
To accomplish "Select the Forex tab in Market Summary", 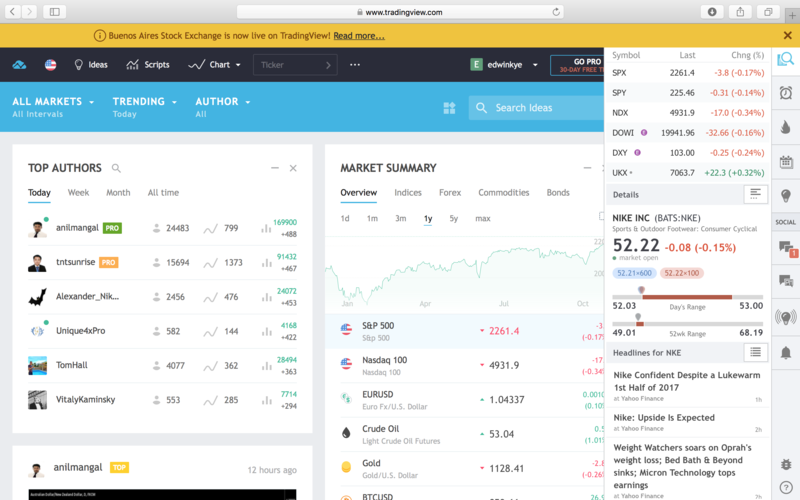I will [450, 192].
